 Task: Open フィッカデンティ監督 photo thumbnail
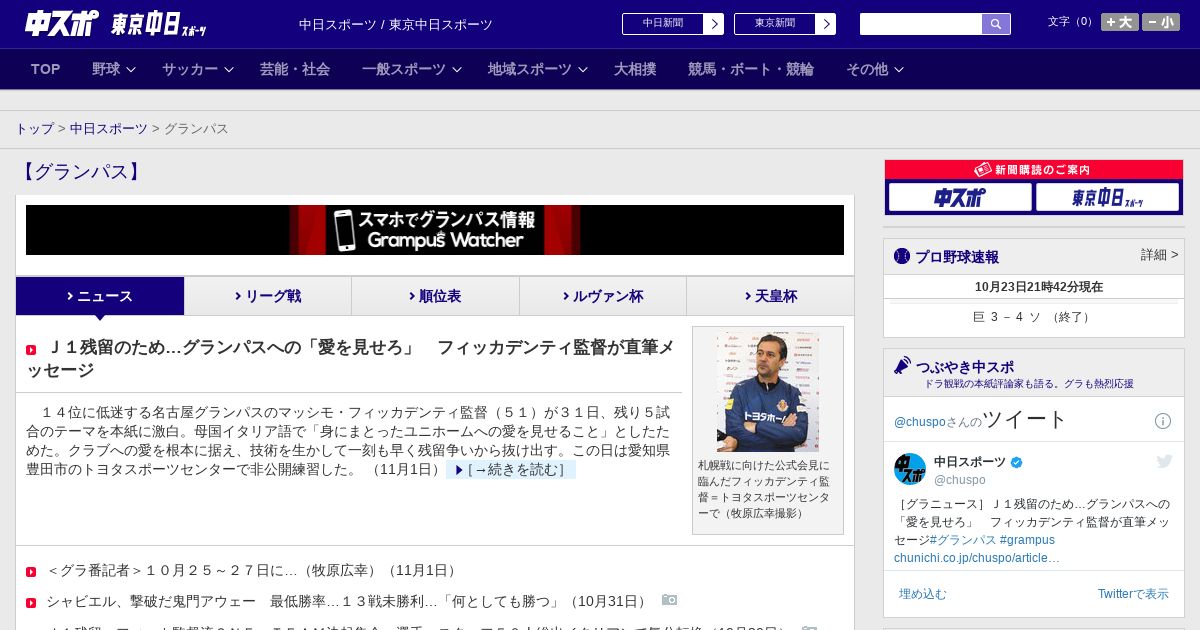click(x=768, y=392)
